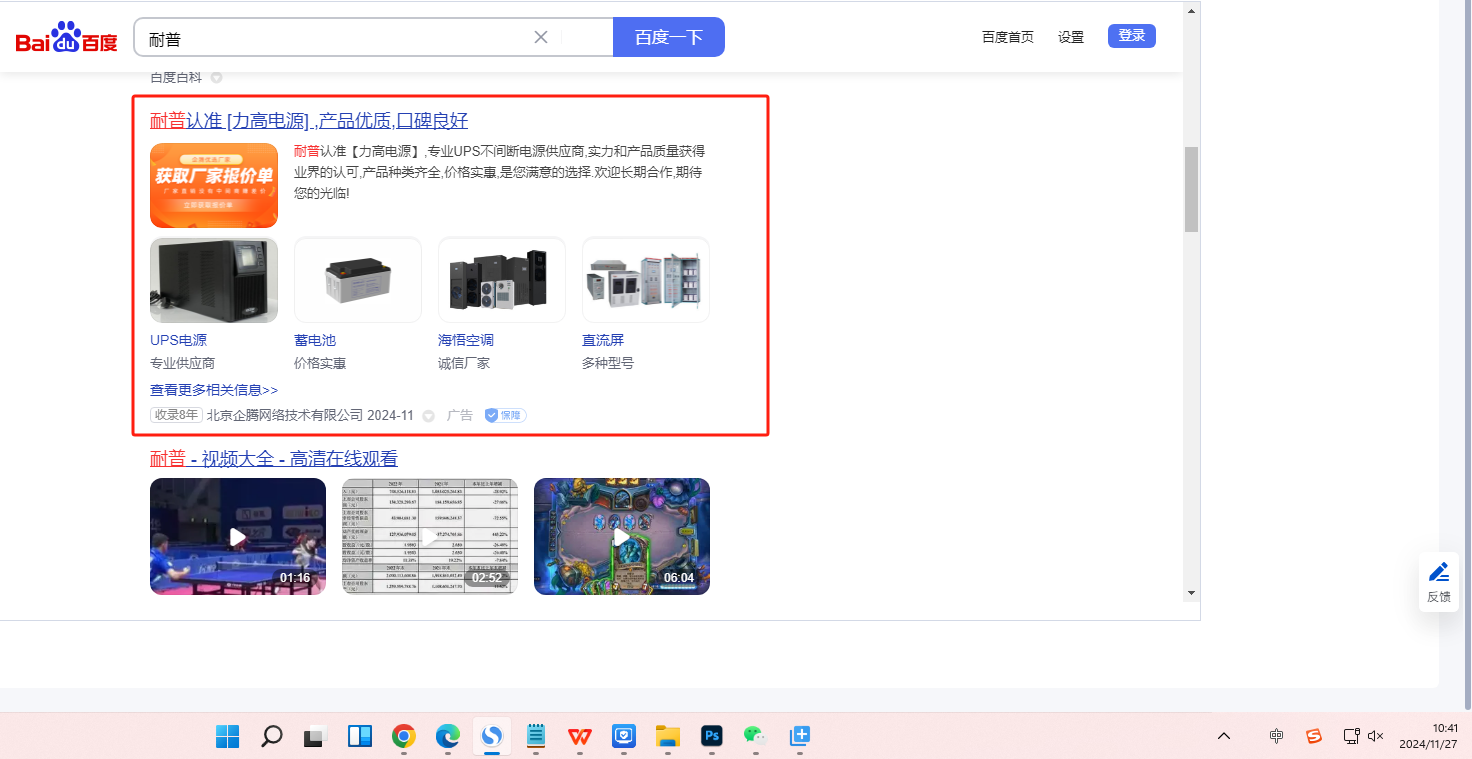Launch Google Chrome from the taskbar
This screenshot has height=759, width=1472.
point(404,737)
